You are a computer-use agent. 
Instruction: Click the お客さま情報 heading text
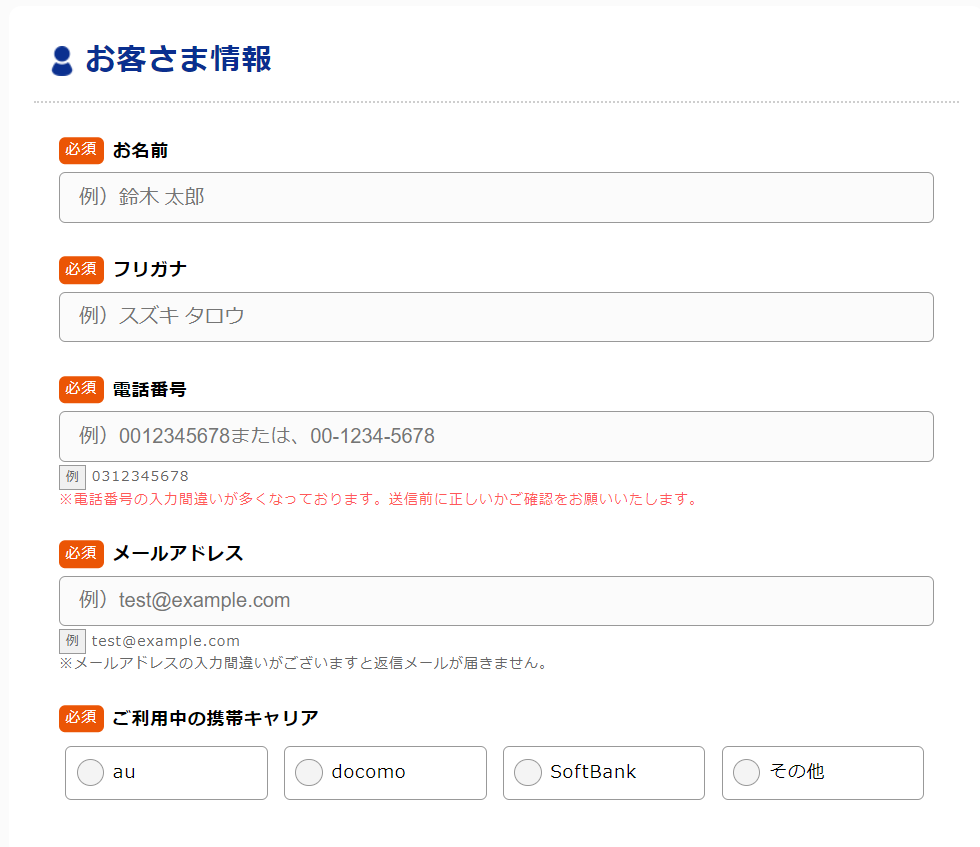pyautogui.click(x=178, y=60)
